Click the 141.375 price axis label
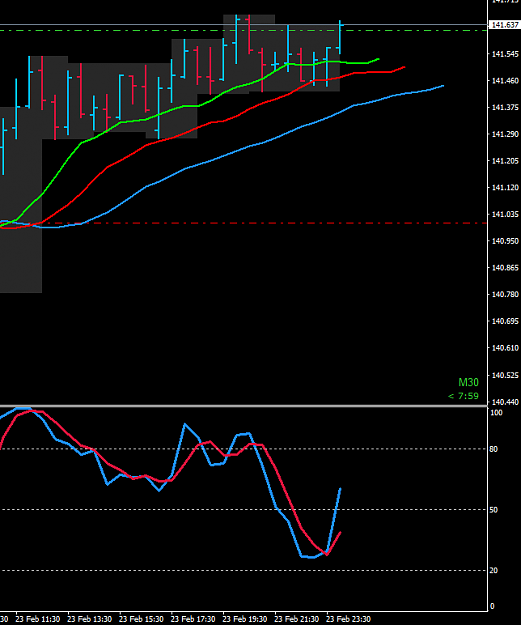521x625 pixels. coord(505,107)
